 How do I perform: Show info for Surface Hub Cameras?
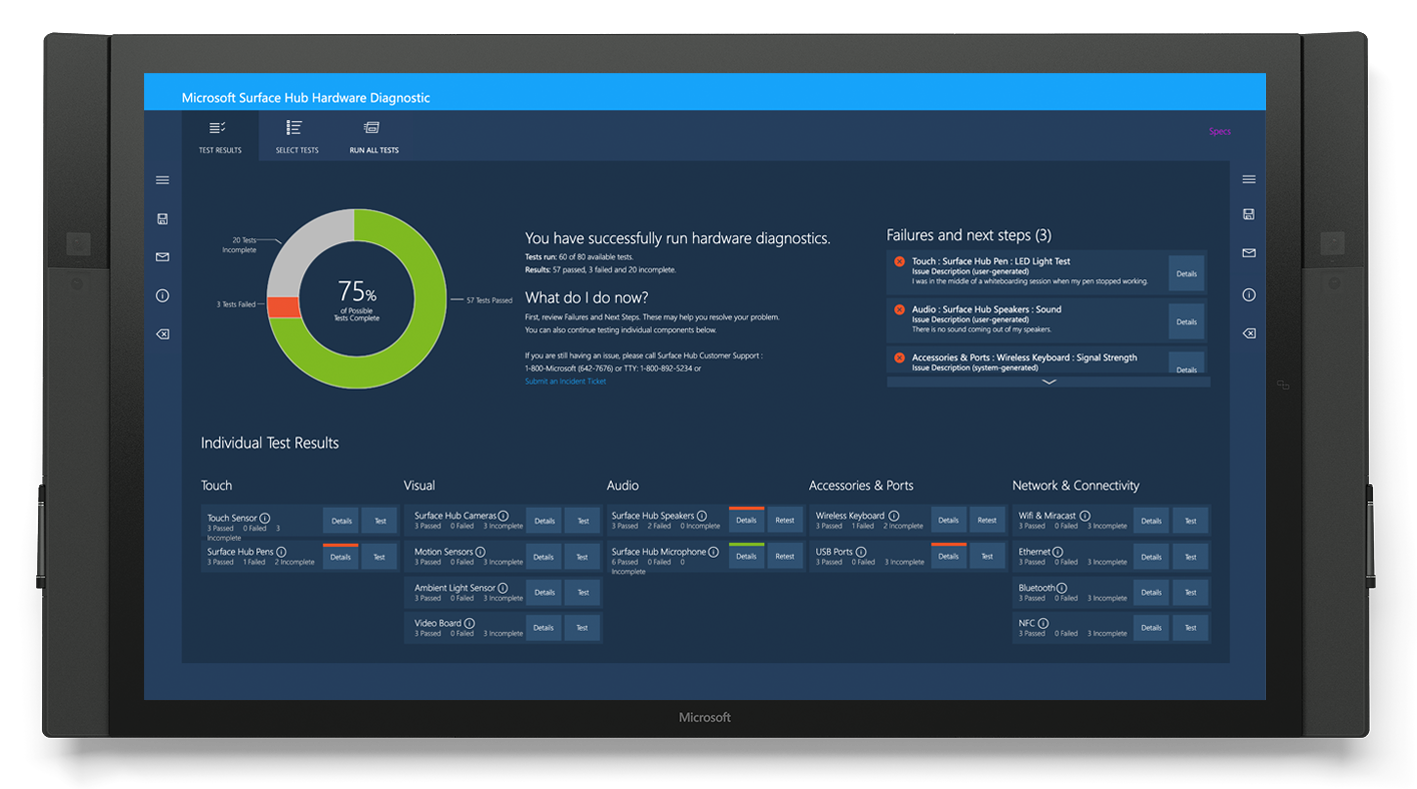(503, 516)
